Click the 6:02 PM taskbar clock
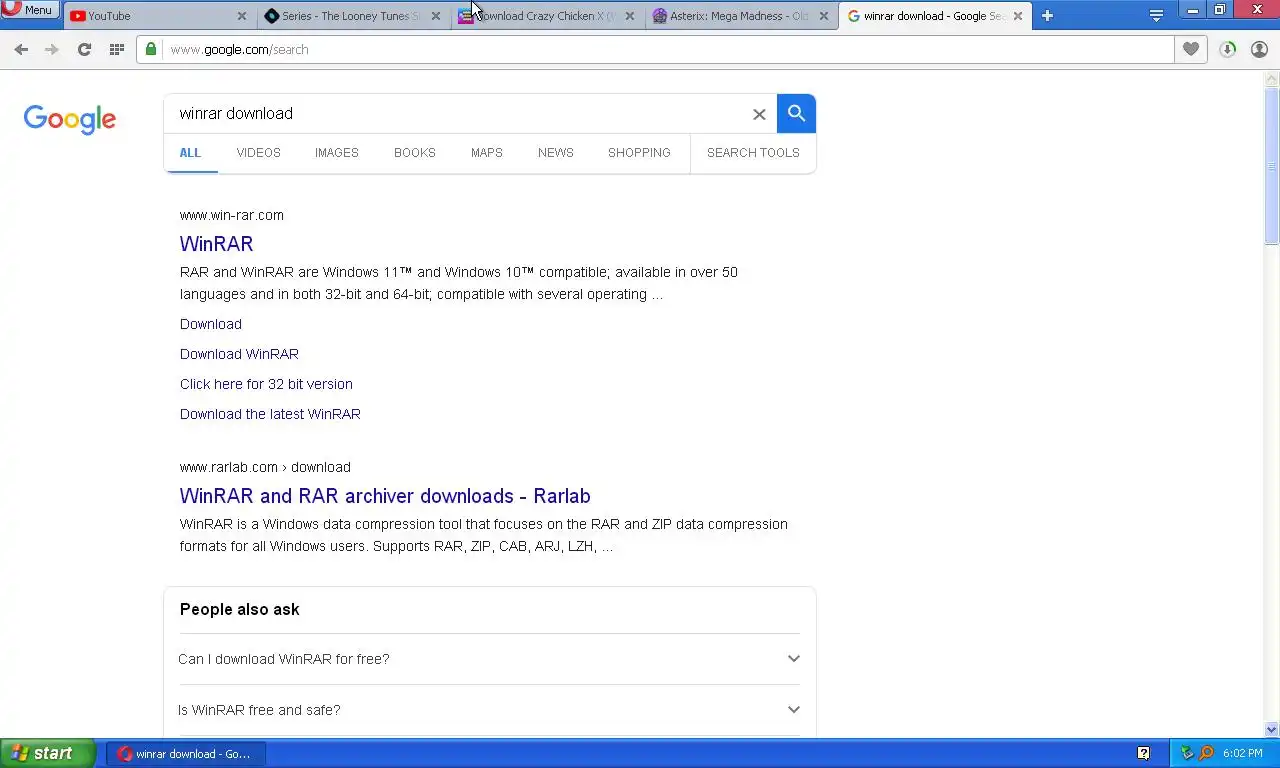This screenshot has width=1280, height=768. (1242, 754)
